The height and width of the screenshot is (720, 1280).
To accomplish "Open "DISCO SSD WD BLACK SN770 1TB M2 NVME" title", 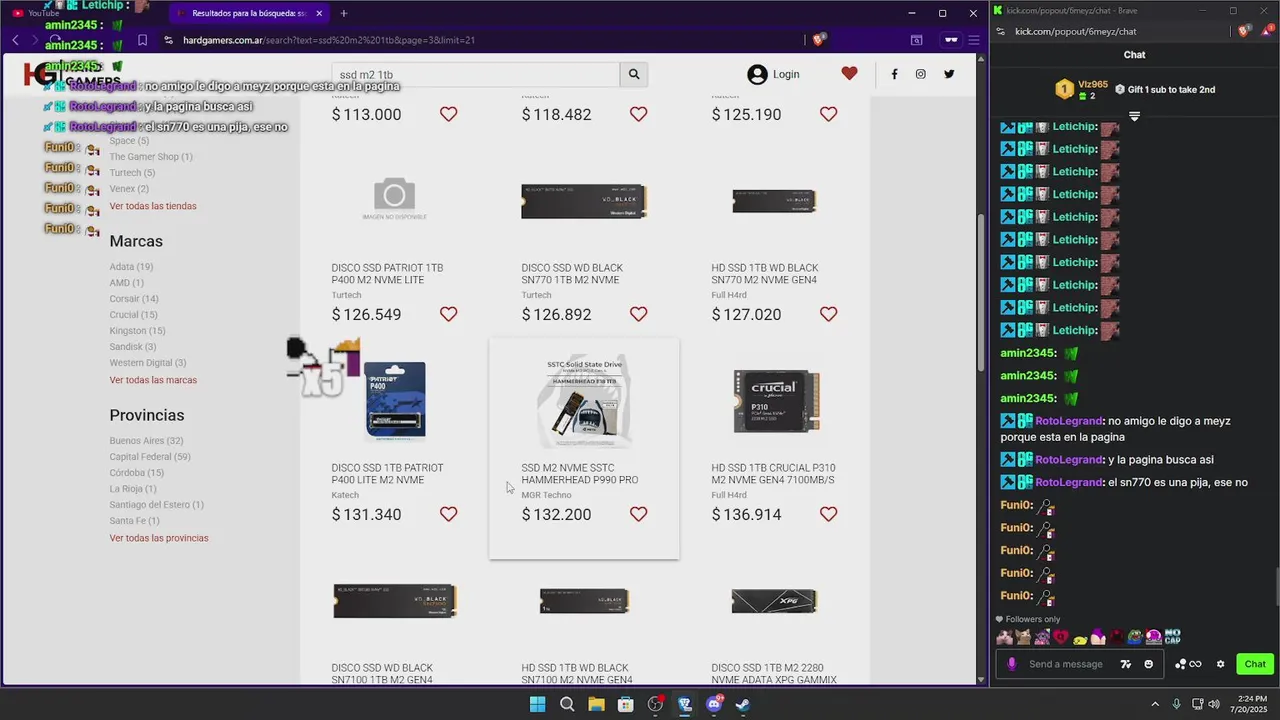I will pyautogui.click(x=572, y=274).
